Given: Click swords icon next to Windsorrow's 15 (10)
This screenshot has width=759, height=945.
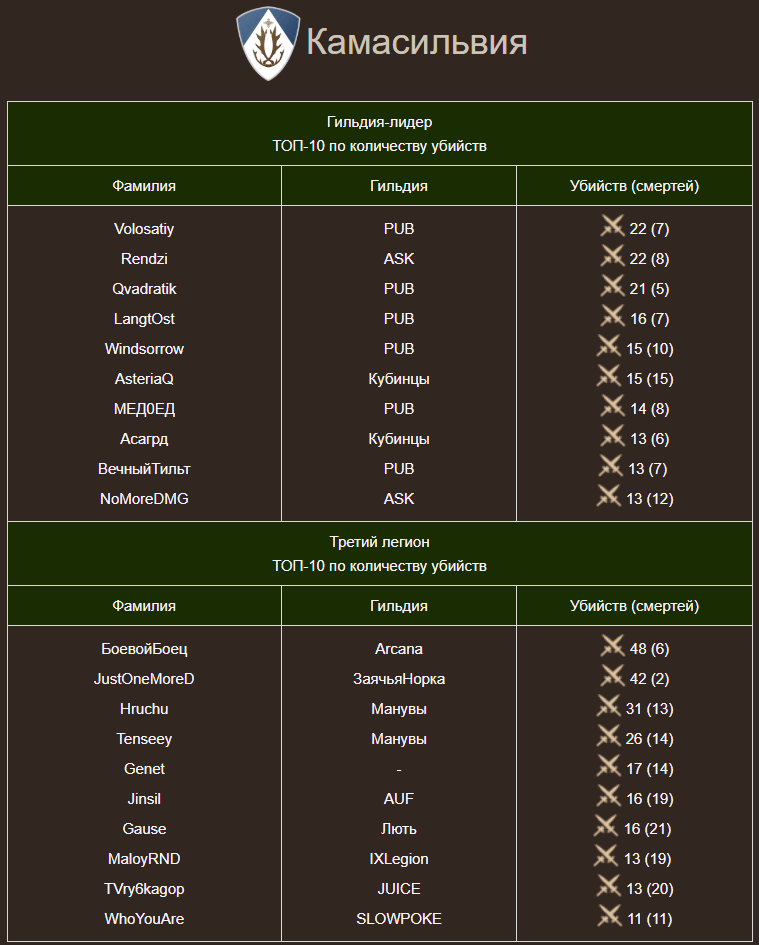Looking at the screenshot, I should (x=609, y=347).
